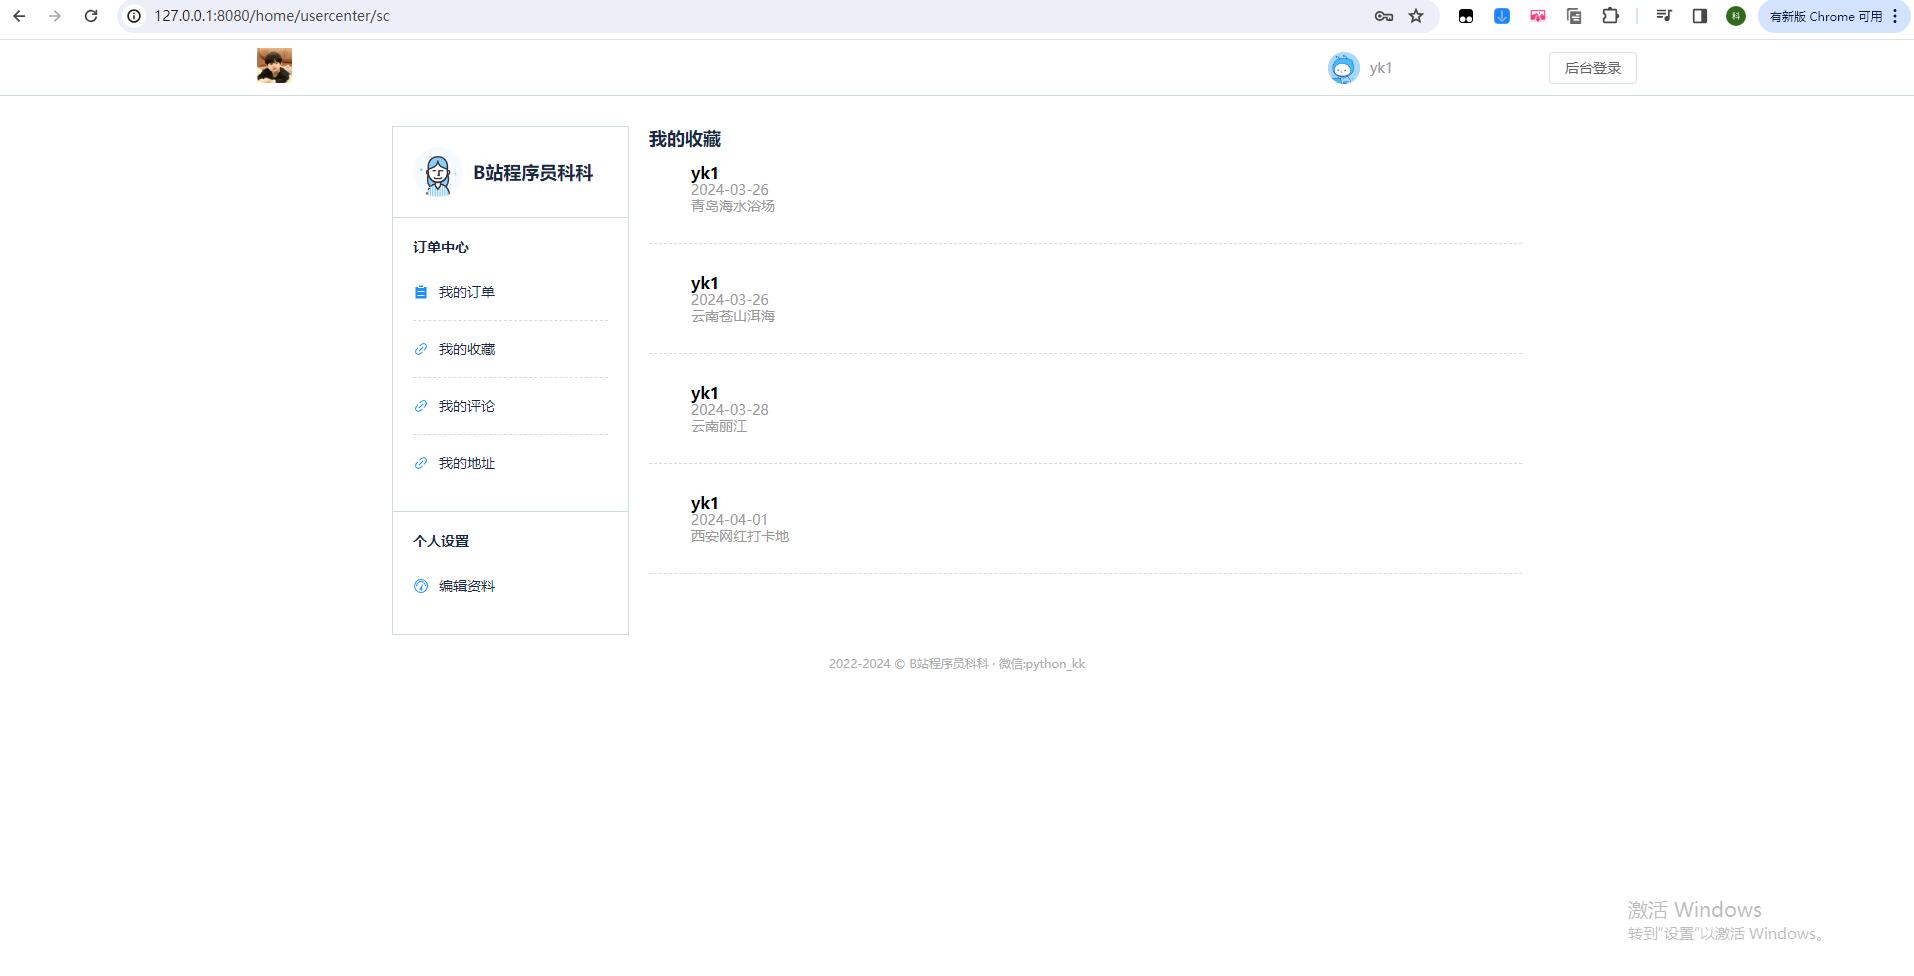Image resolution: width=1914 pixels, height=976 pixels.
Task: Click the pink extension icon in the toolbar
Action: pos(1538,16)
